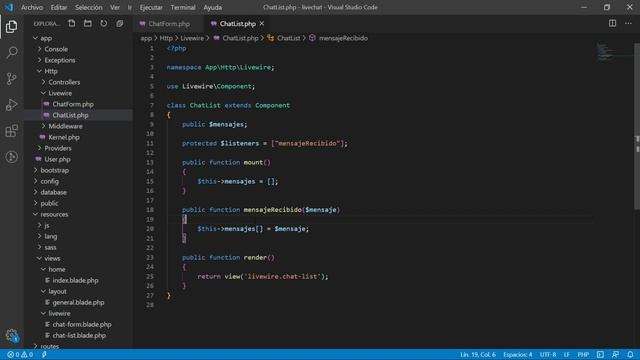Viewport: 640px width, 360px height.
Task: Refresh the explorer tree
Action: click(x=104, y=23)
